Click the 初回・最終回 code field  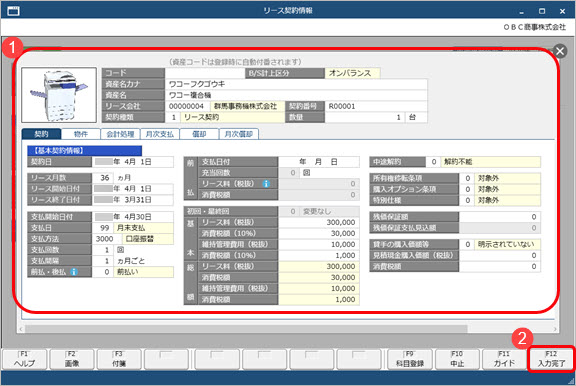click(289, 211)
